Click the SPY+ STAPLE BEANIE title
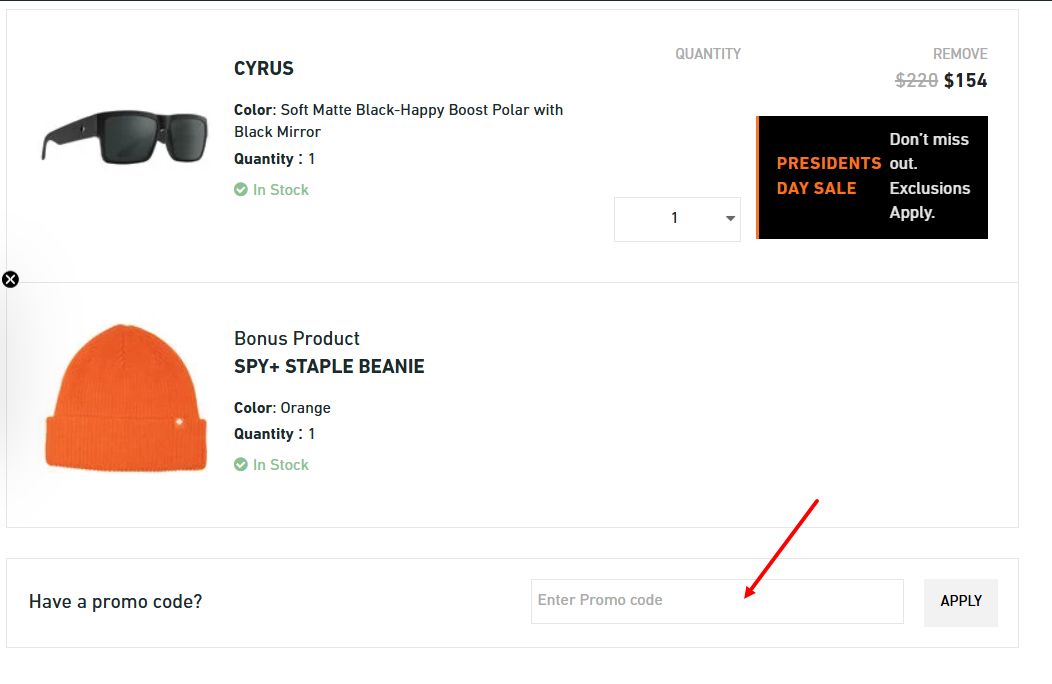This screenshot has height=684, width=1052. (329, 366)
